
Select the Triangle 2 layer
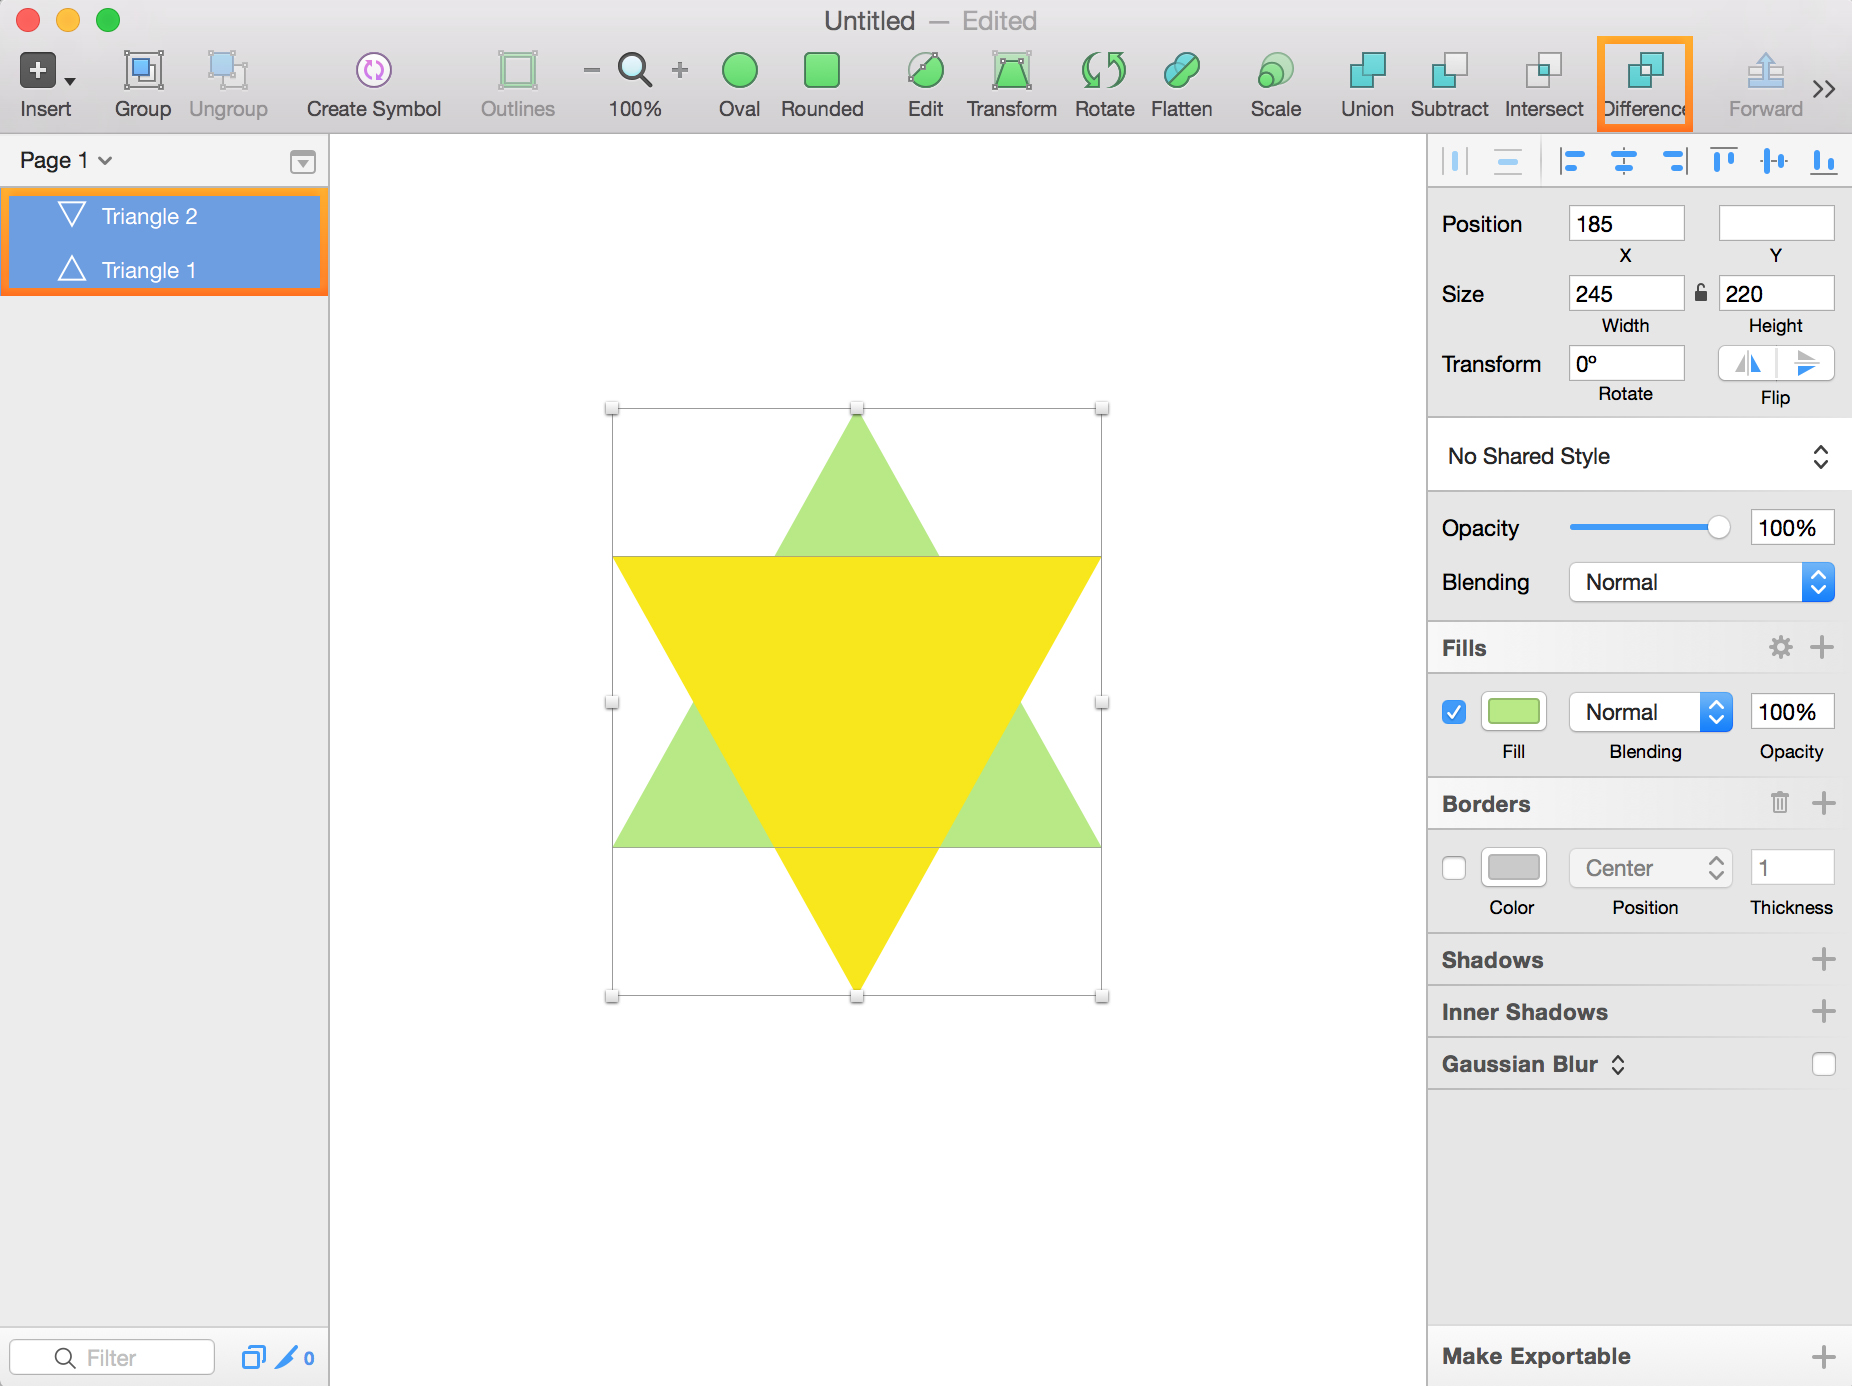pyautogui.click(x=164, y=216)
